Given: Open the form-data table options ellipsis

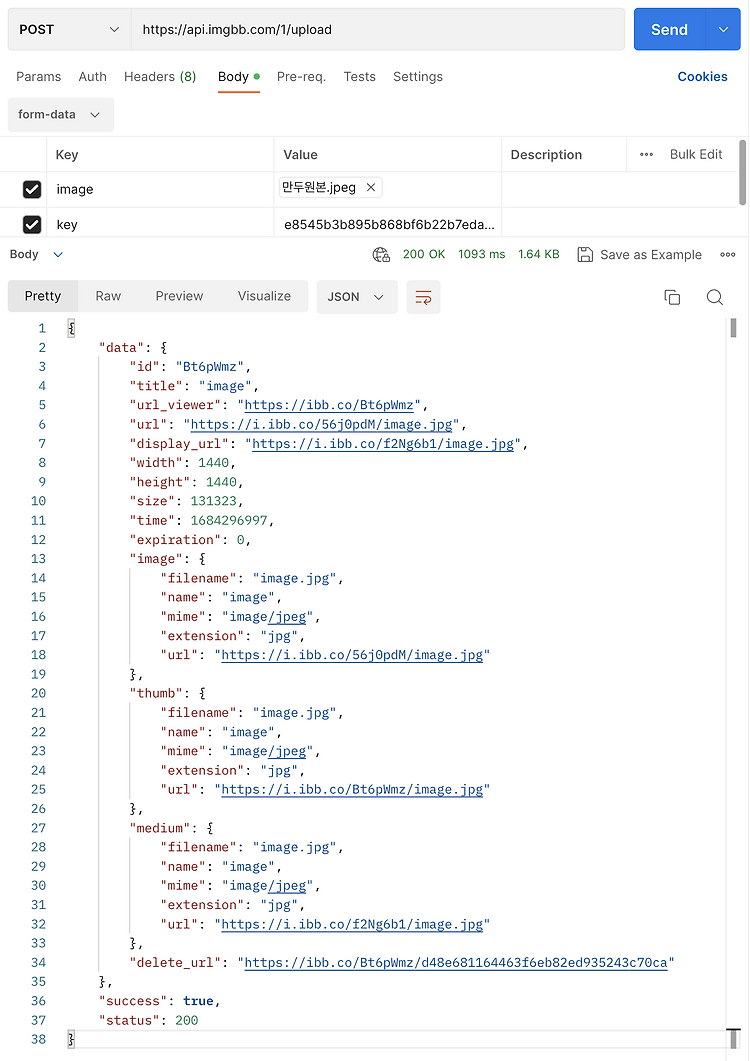Looking at the screenshot, I should pyautogui.click(x=646, y=154).
